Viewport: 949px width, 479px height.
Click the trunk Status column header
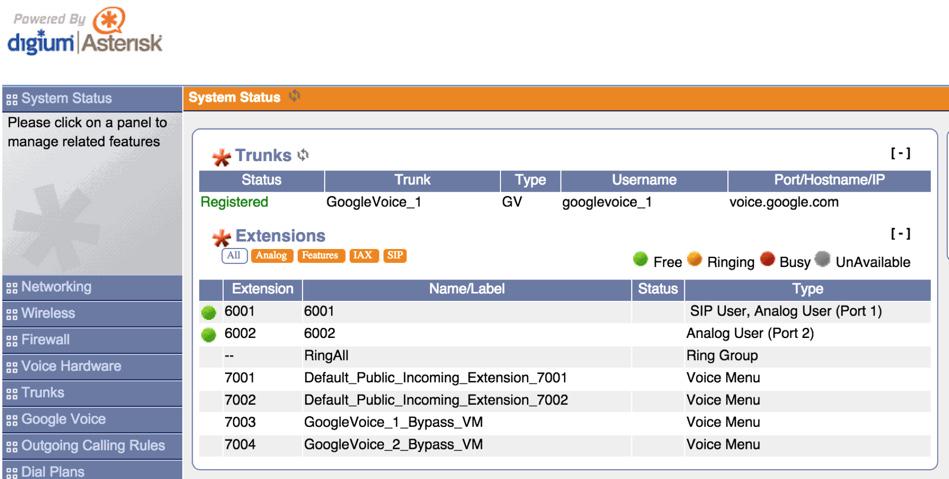click(261, 180)
